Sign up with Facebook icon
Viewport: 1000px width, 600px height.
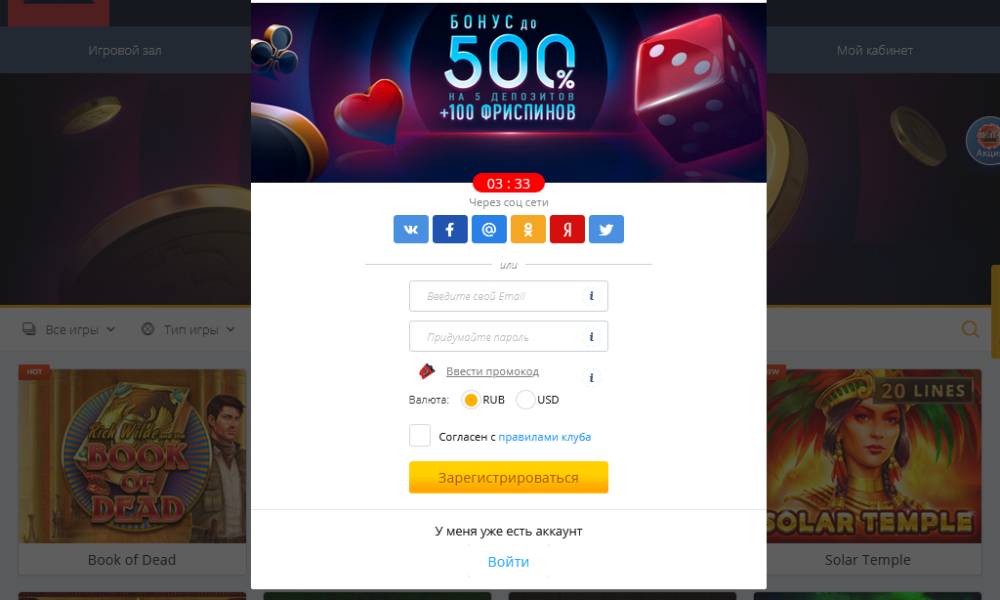450,229
